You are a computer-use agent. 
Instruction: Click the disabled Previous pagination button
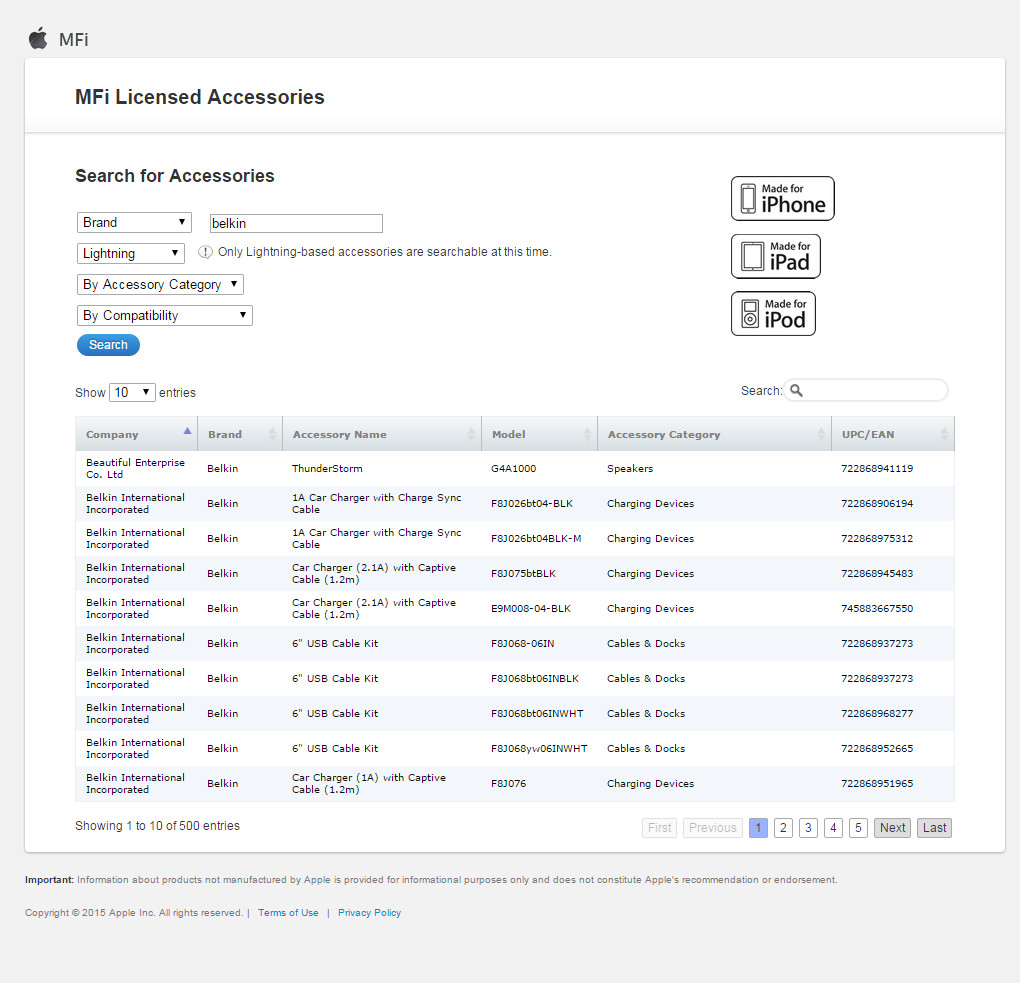click(x=712, y=828)
